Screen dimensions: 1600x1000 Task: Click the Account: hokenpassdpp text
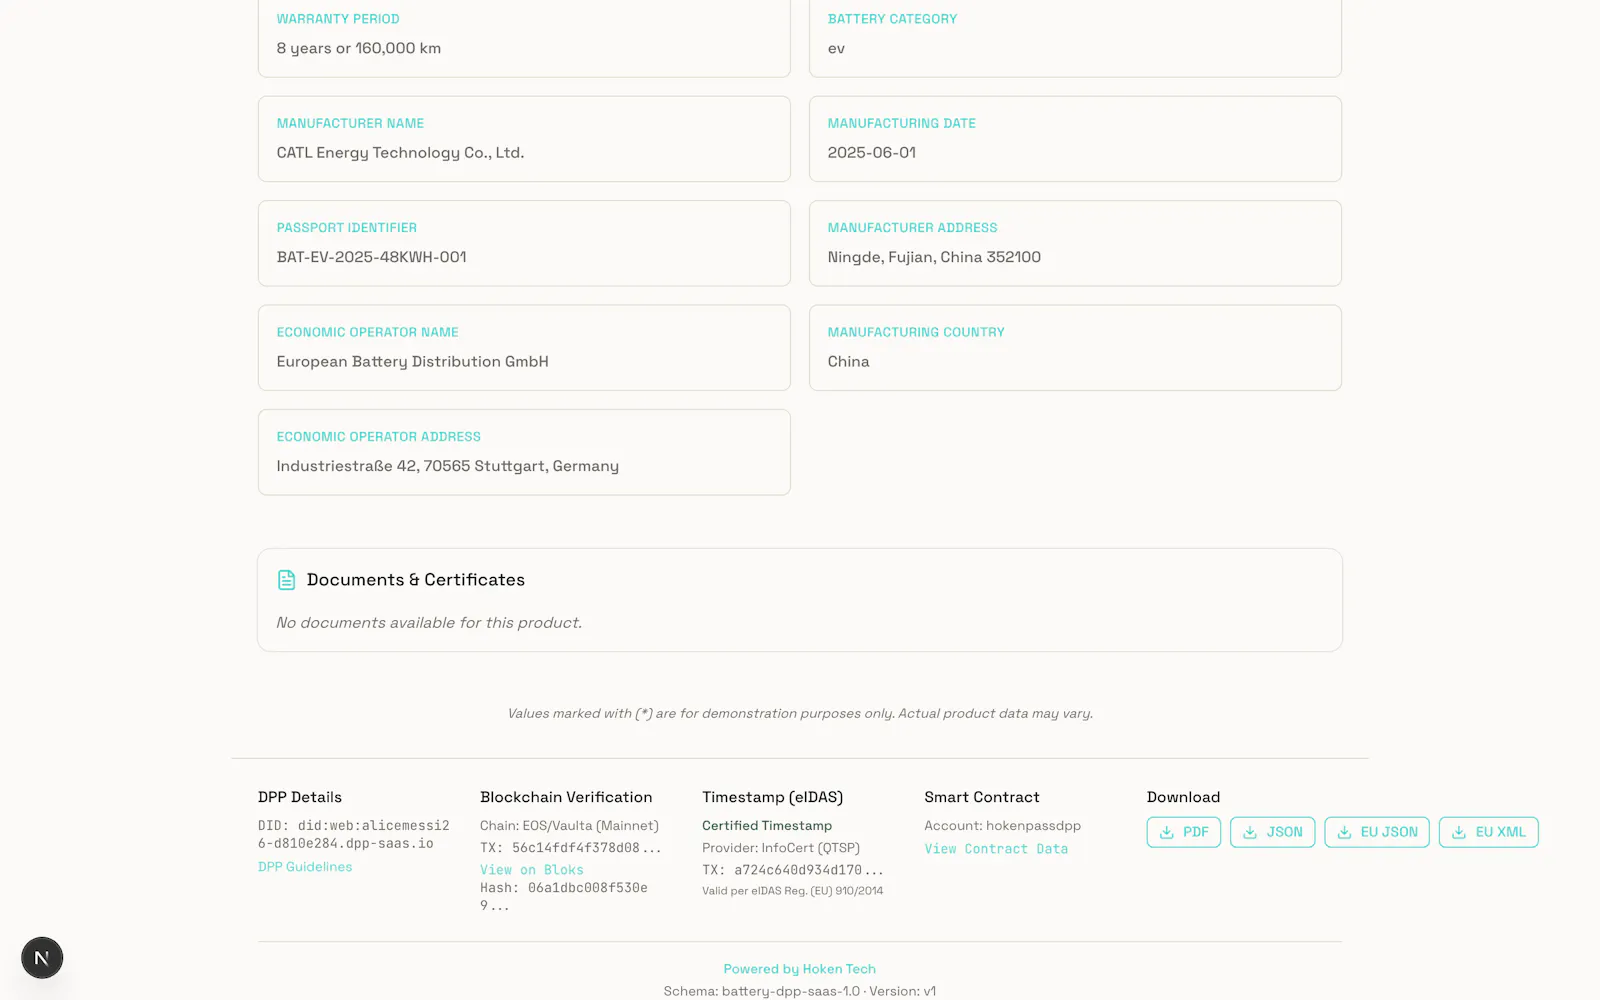(1002, 826)
